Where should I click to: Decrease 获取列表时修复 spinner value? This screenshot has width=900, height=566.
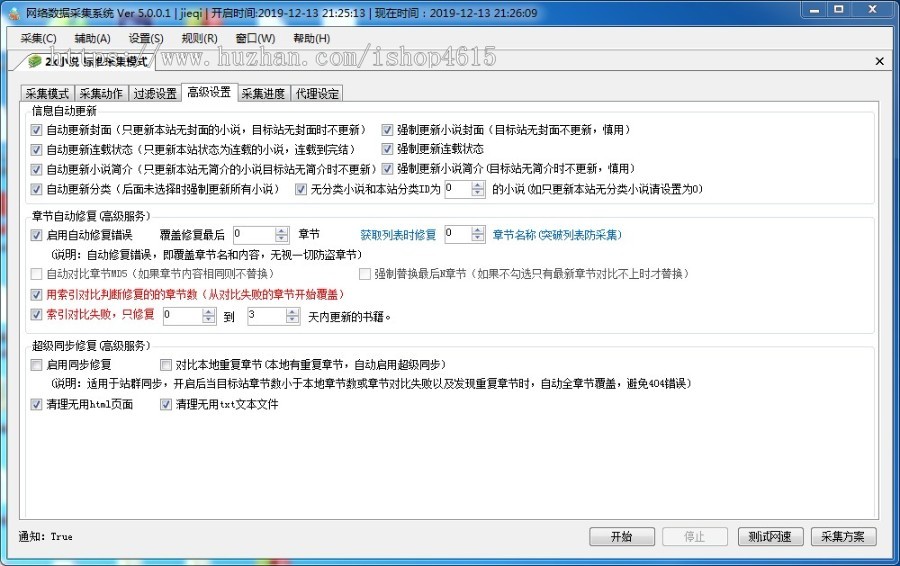478,238
